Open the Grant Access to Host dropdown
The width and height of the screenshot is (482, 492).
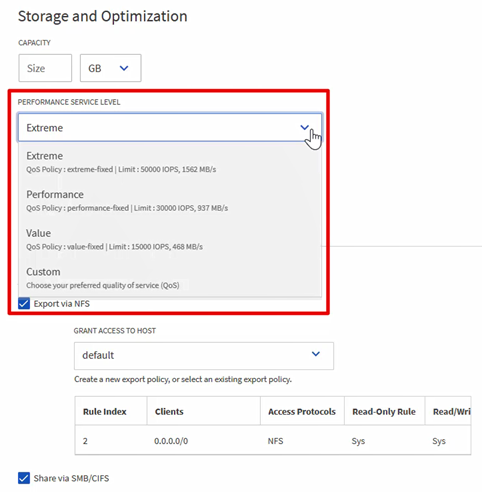point(204,356)
